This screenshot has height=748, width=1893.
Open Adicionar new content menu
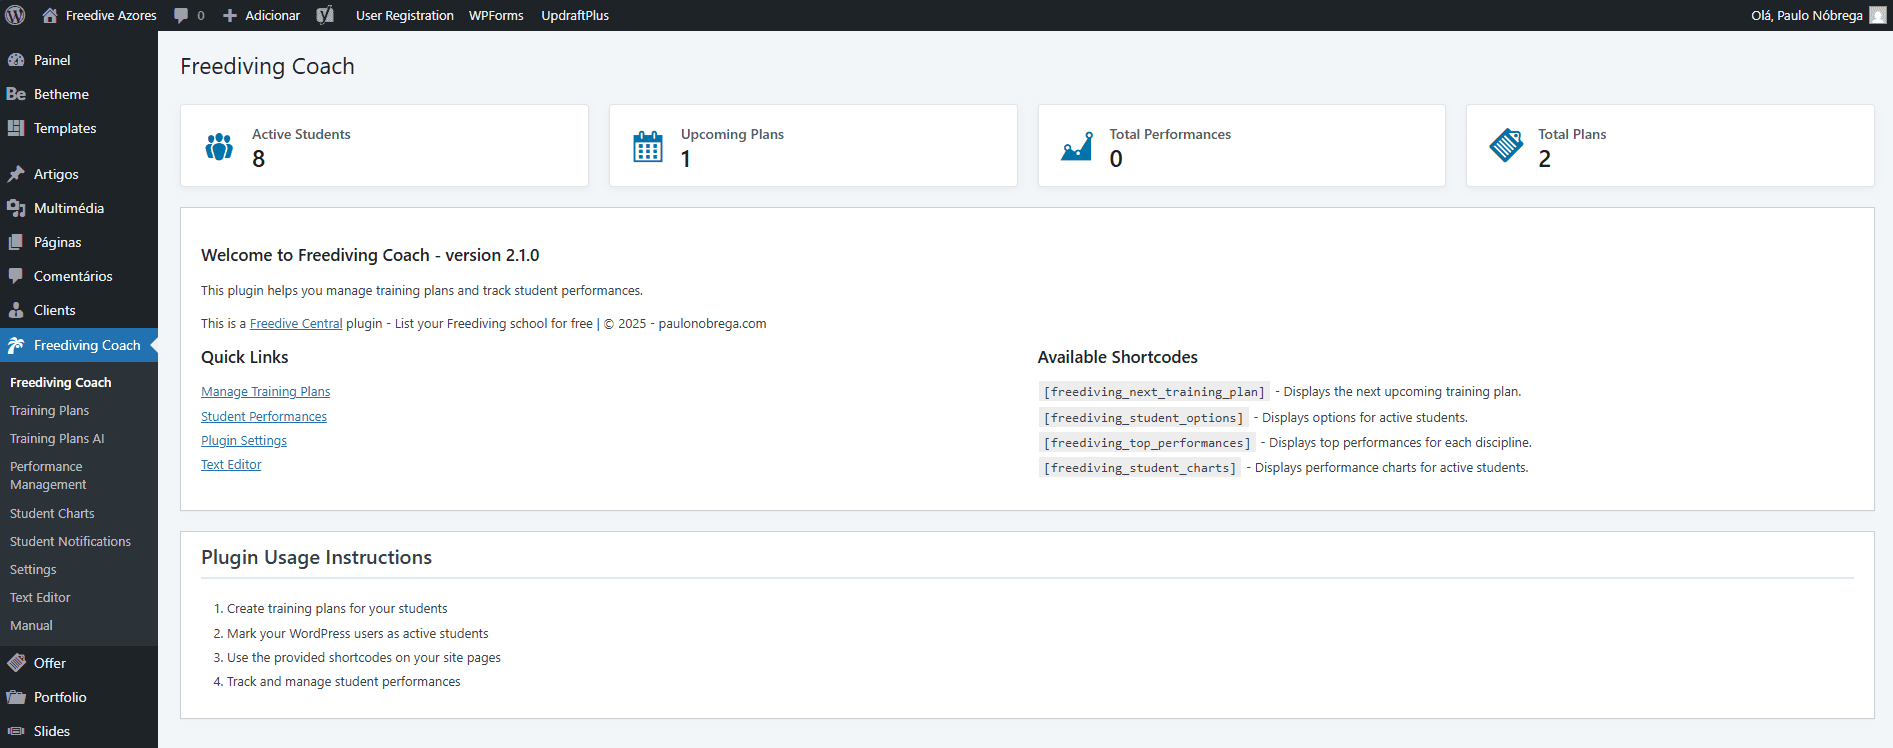coord(262,15)
